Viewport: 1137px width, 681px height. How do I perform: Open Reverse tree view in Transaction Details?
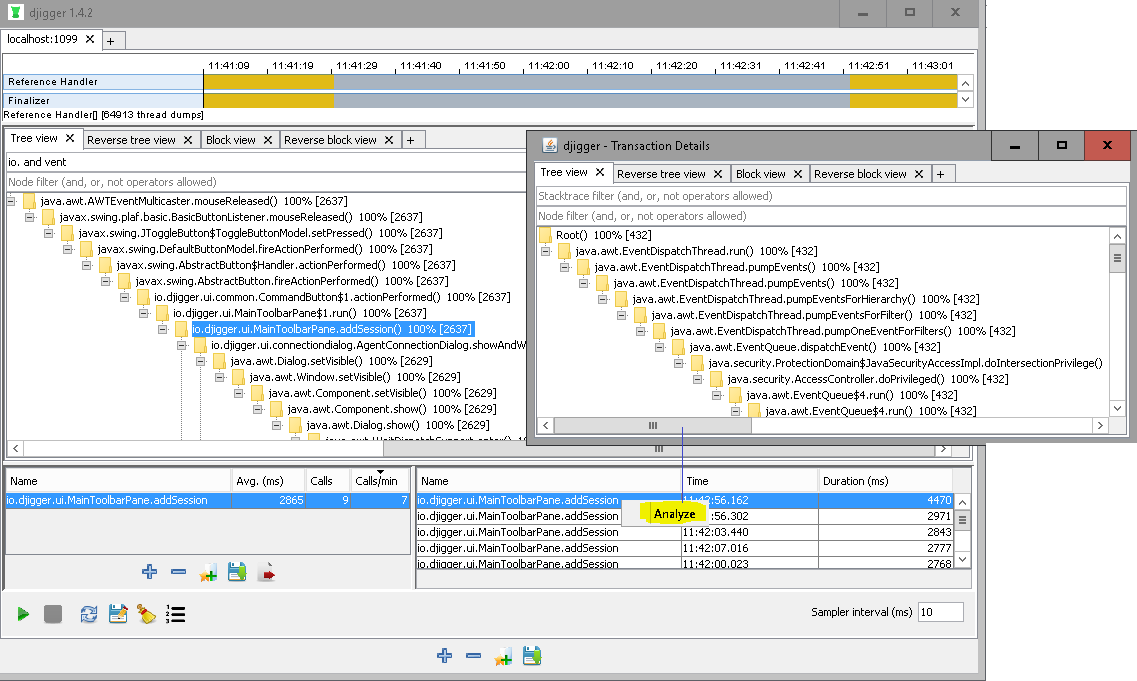(661, 174)
